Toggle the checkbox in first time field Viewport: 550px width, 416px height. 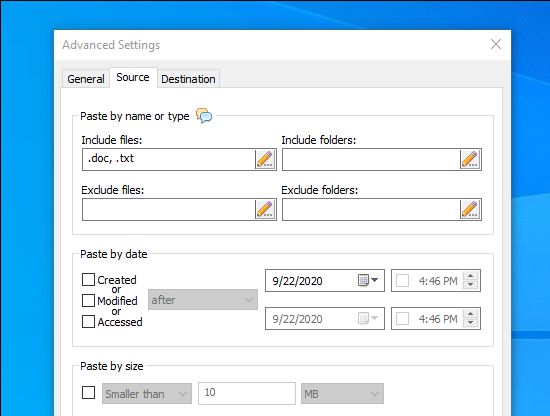[x=402, y=281]
